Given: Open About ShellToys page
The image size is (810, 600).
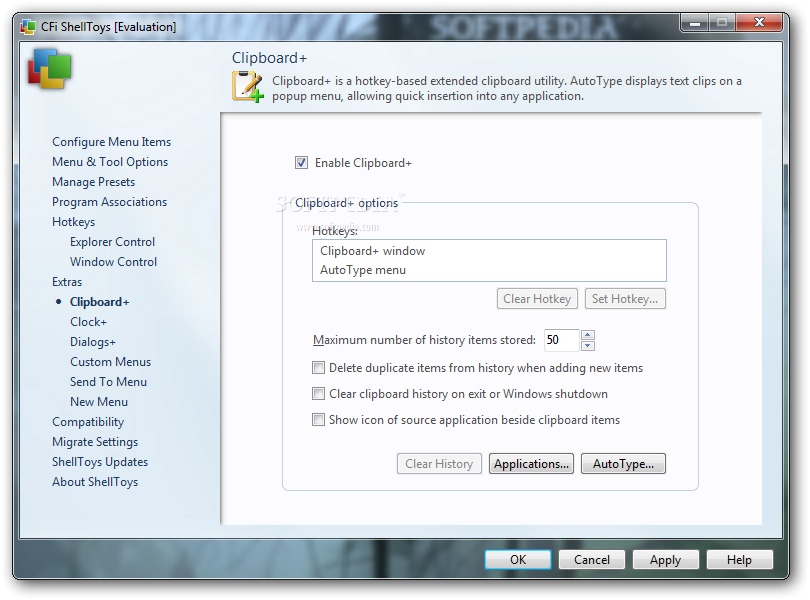Looking at the screenshot, I should click(x=95, y=482).
